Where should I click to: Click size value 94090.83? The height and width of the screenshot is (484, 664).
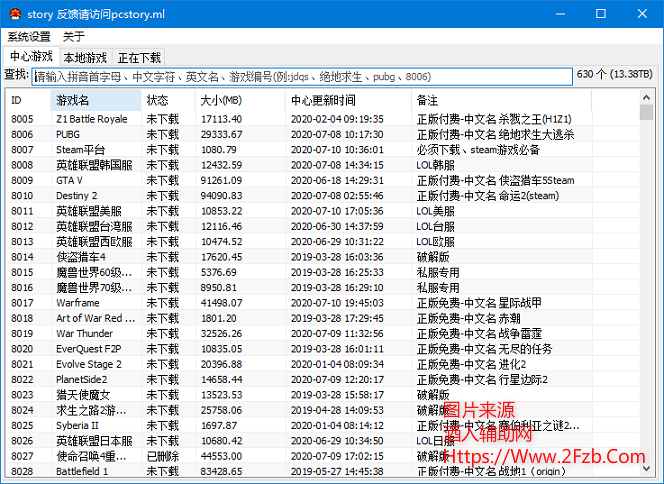point(221,196)
